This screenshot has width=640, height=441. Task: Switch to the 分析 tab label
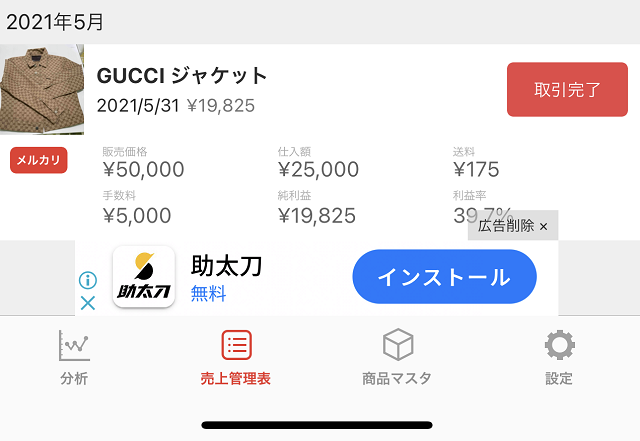[x=74, y=379]
